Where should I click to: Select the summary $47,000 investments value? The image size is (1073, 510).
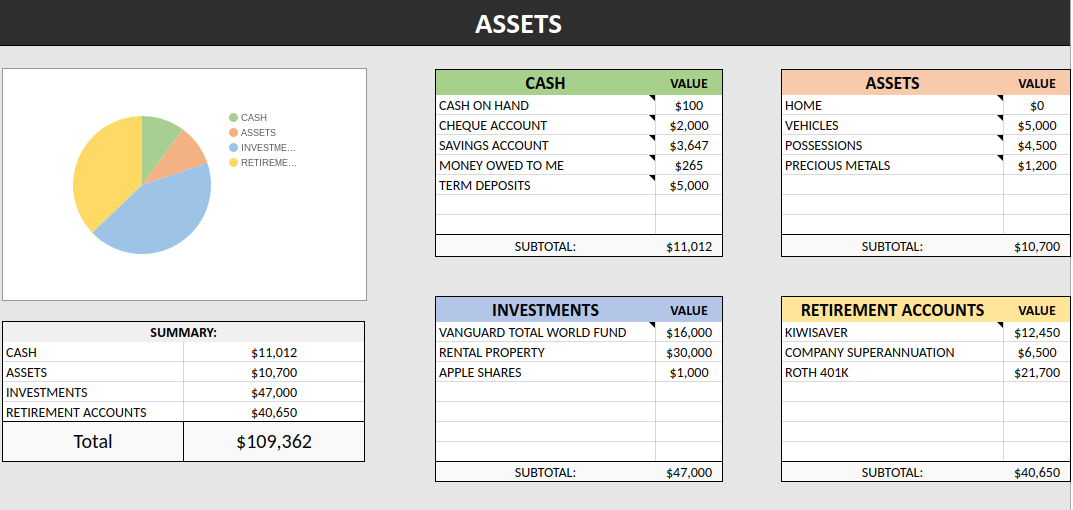274,392
